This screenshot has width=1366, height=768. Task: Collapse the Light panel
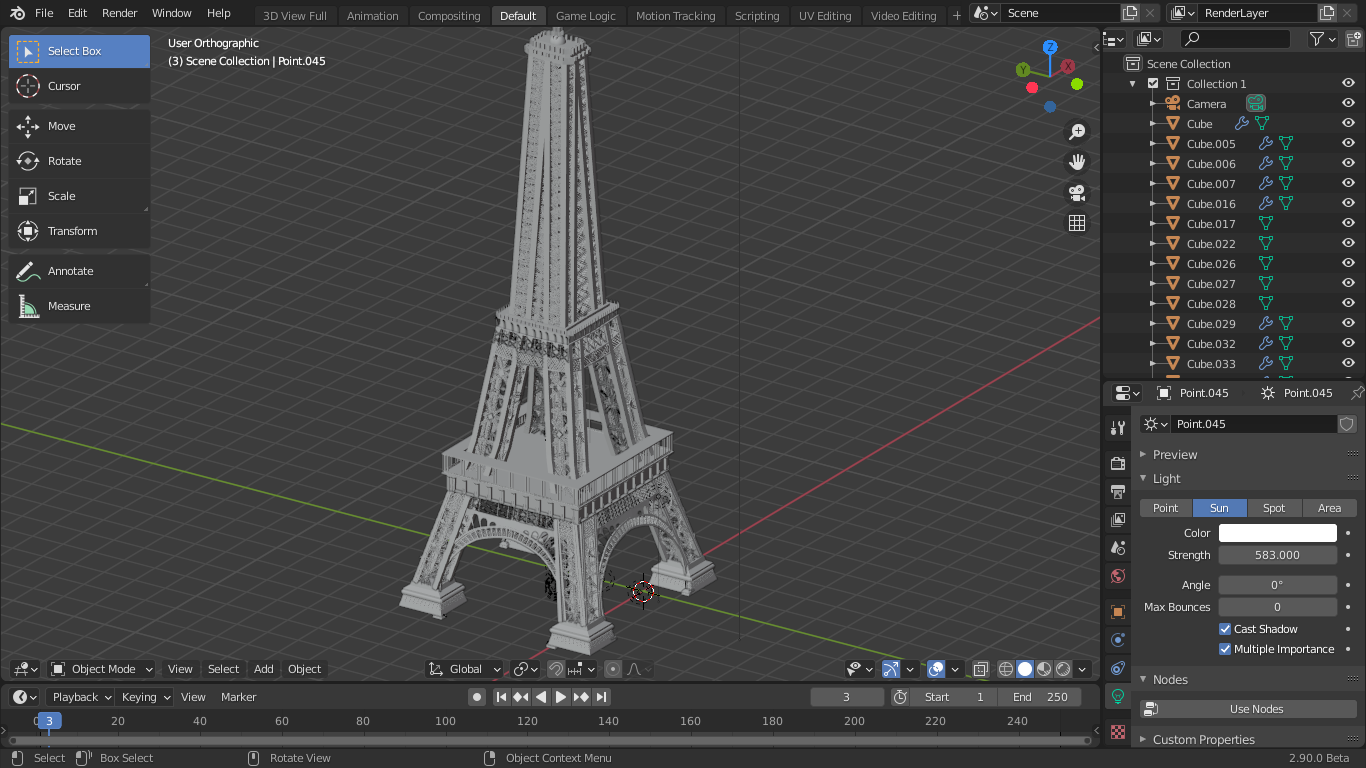(1166, 479)
